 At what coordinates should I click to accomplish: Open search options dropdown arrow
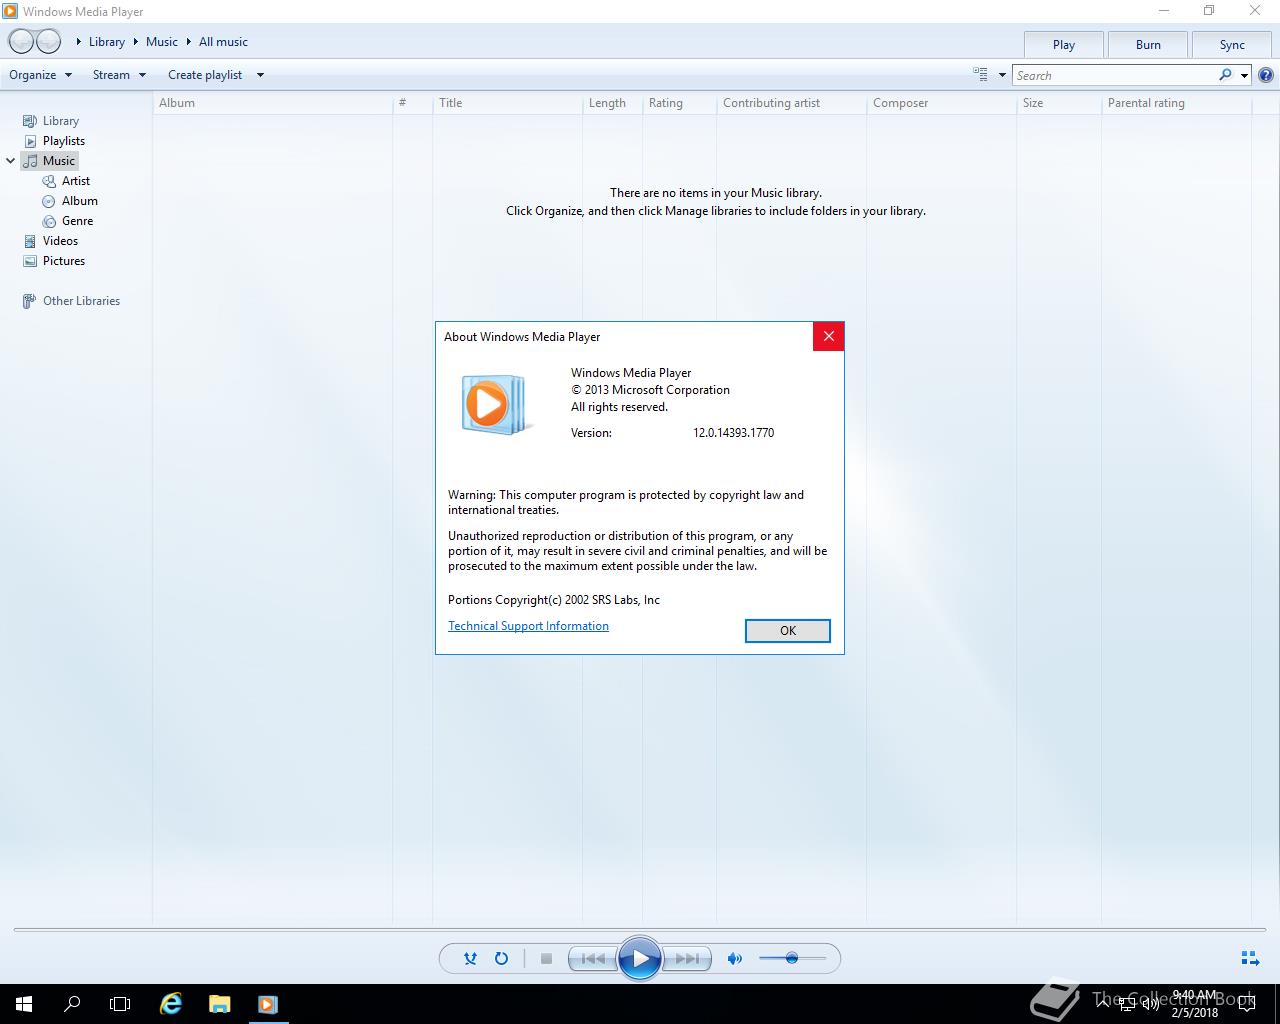click(x=1244, y=75)
